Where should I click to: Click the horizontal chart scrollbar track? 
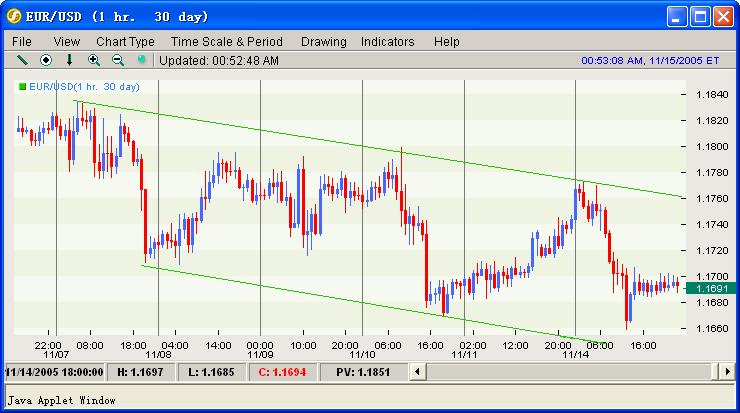pos(572,372)
